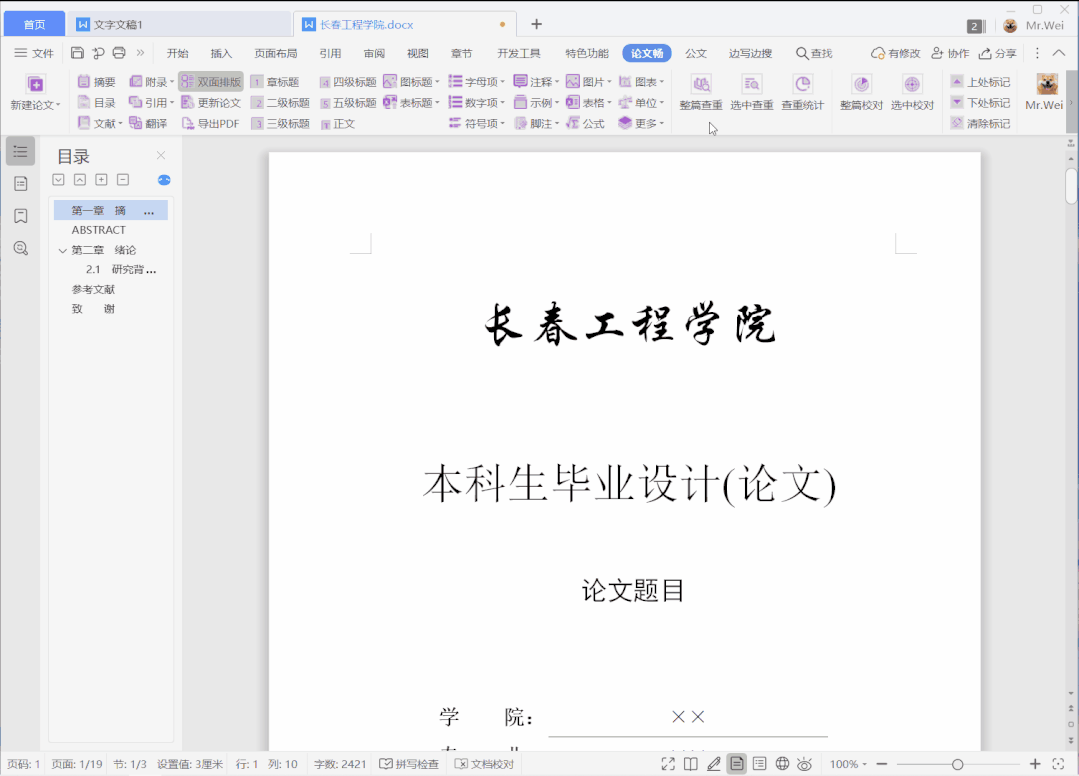This screenshot has height=776, width=1079.
Task: Apply the 章标题 chapter heading style
Action: pyautogui.click(x=284, y=81)
